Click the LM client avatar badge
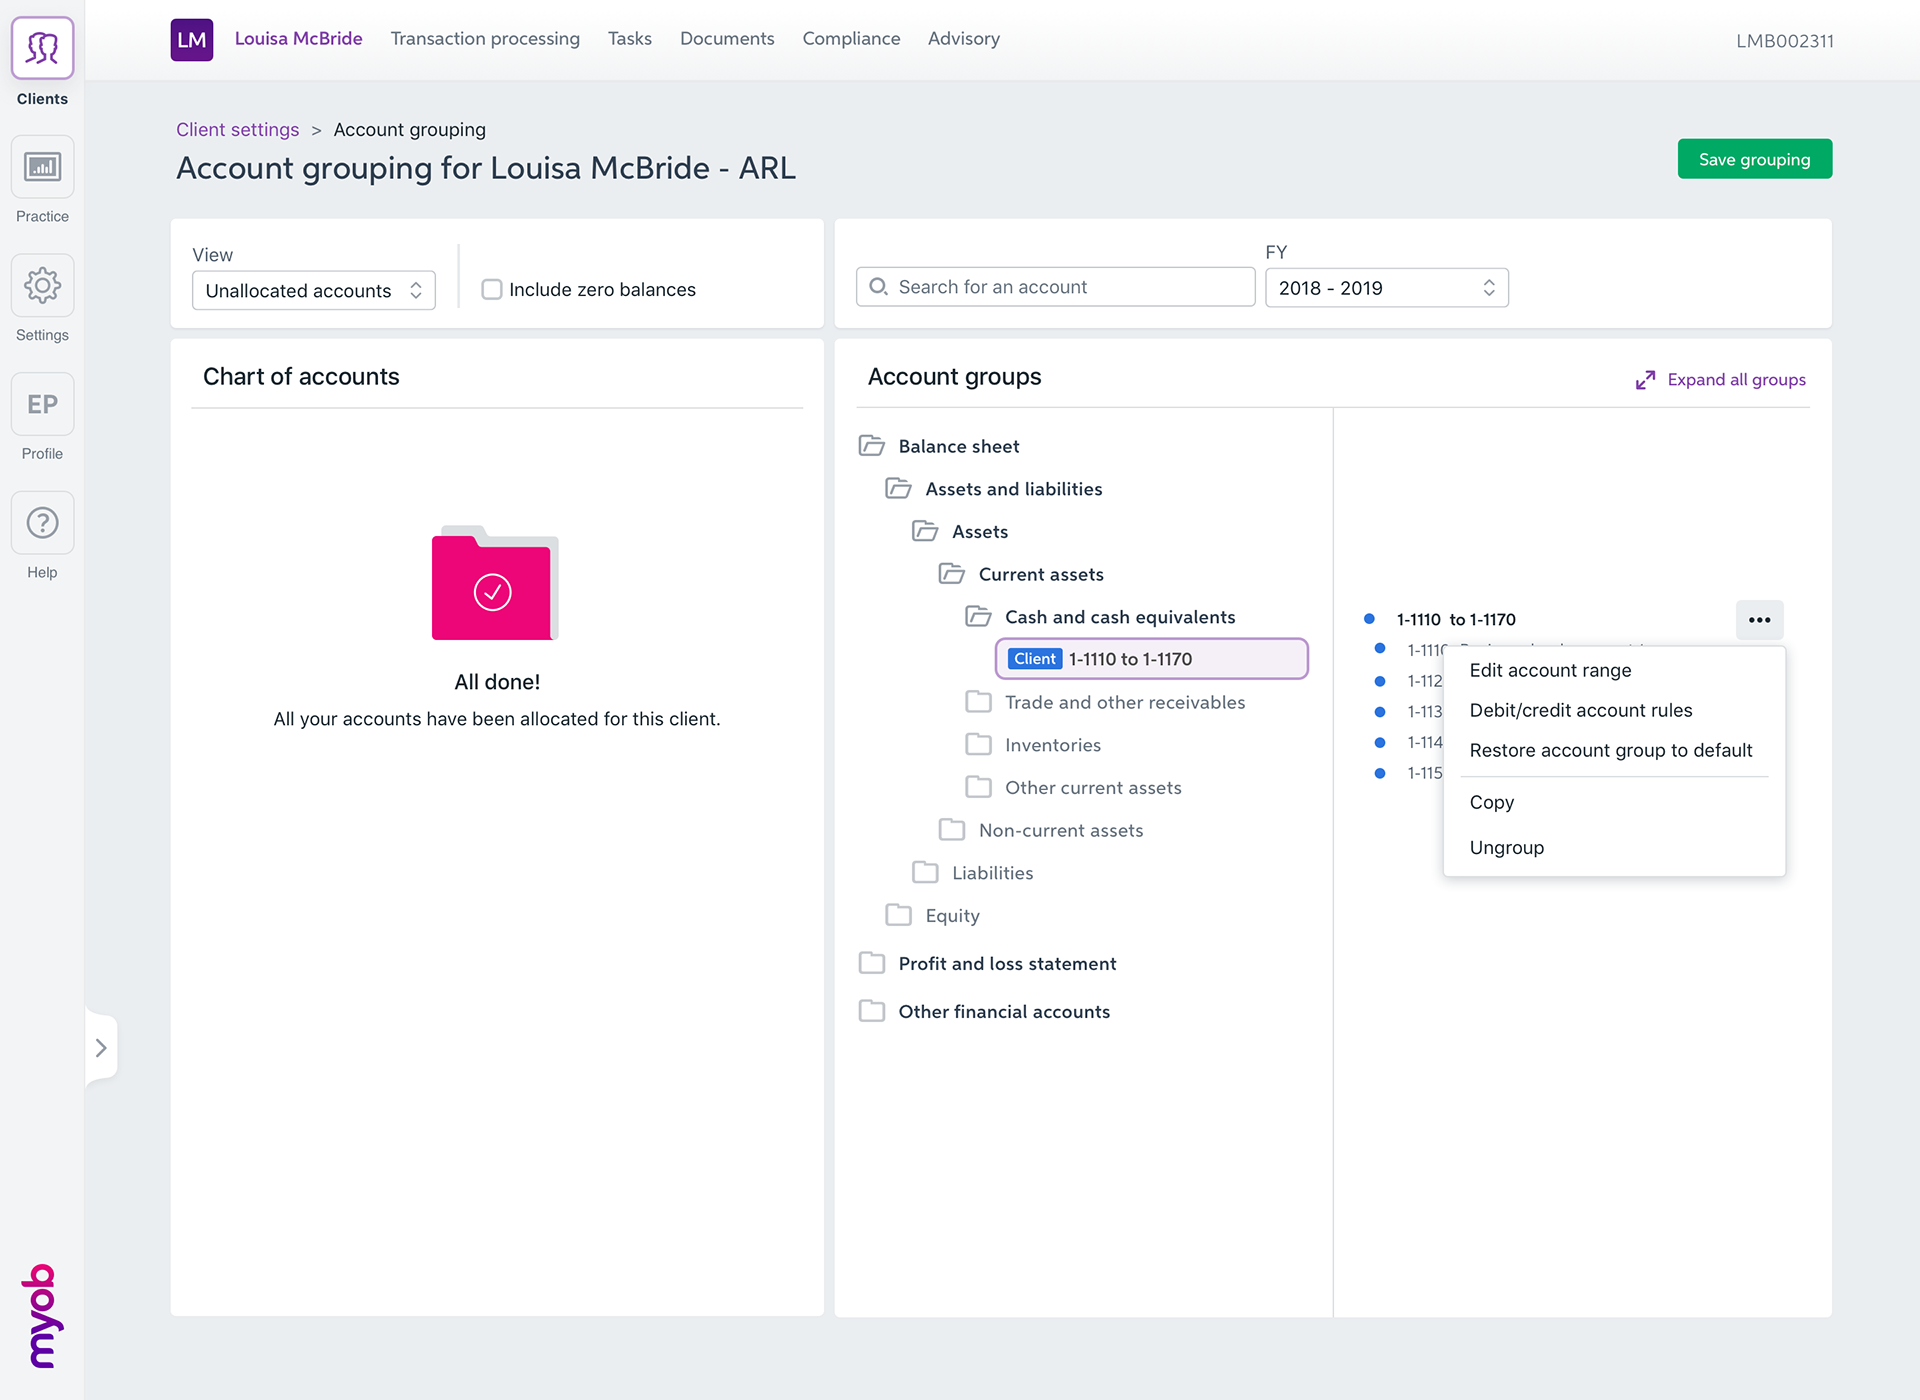Screen dimensions: 1920x1400 coord(191,40)
